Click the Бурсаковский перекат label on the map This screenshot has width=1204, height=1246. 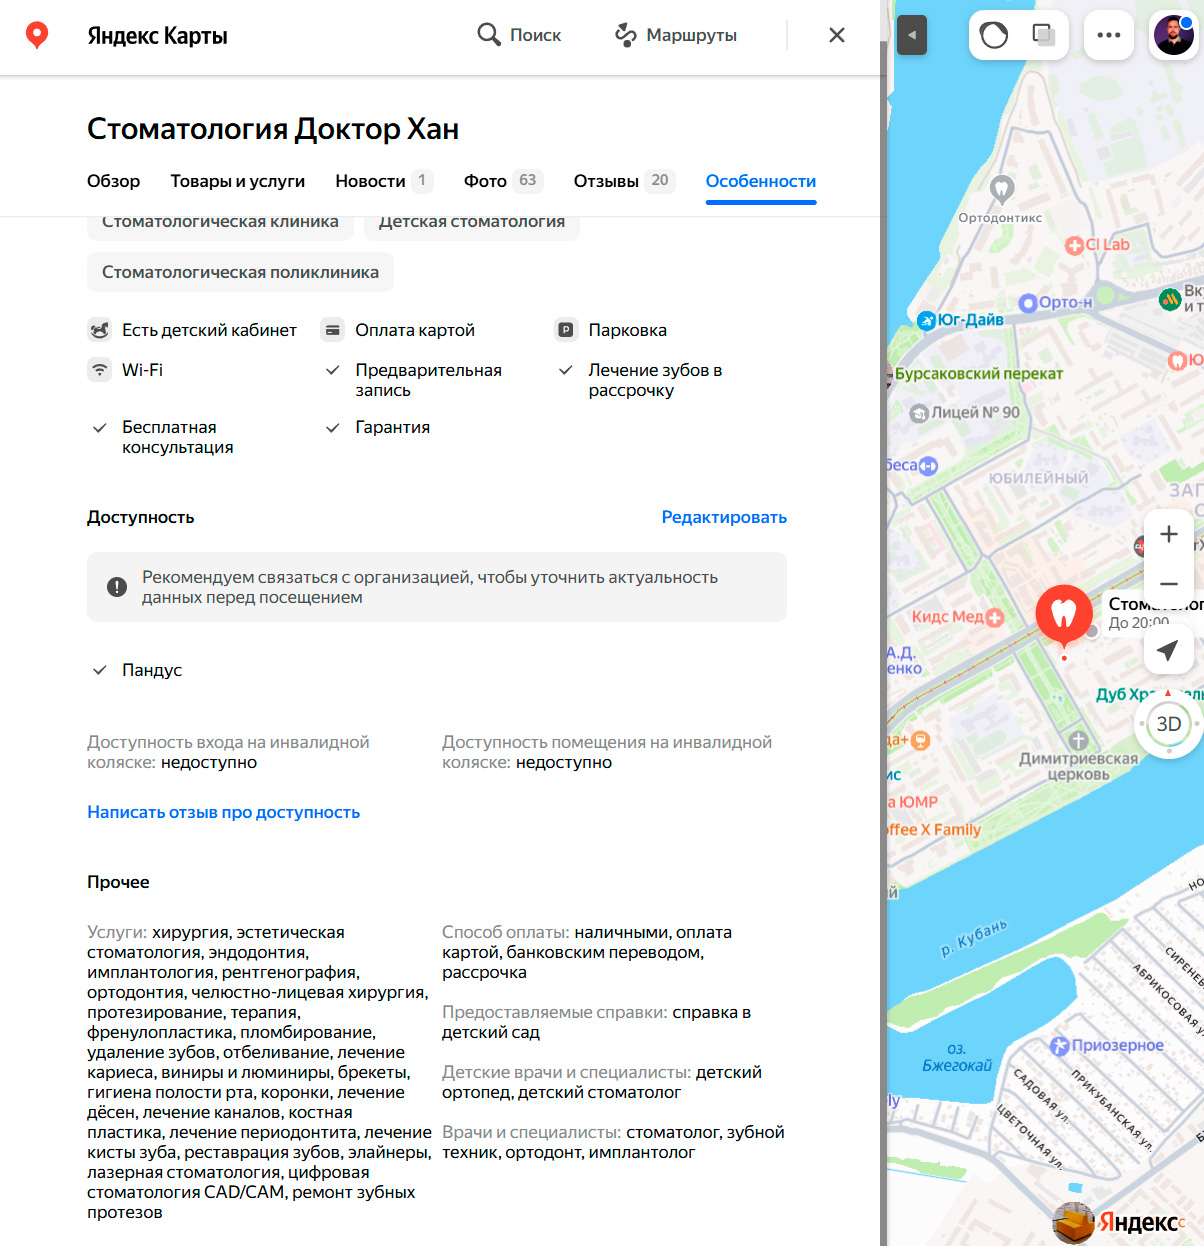(x=979, y=374)
